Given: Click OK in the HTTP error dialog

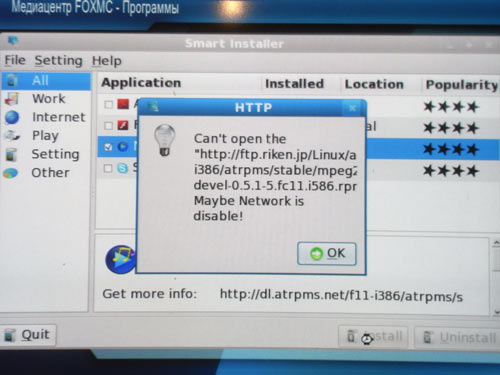Looking at the screenshot, I should [327, 254].
